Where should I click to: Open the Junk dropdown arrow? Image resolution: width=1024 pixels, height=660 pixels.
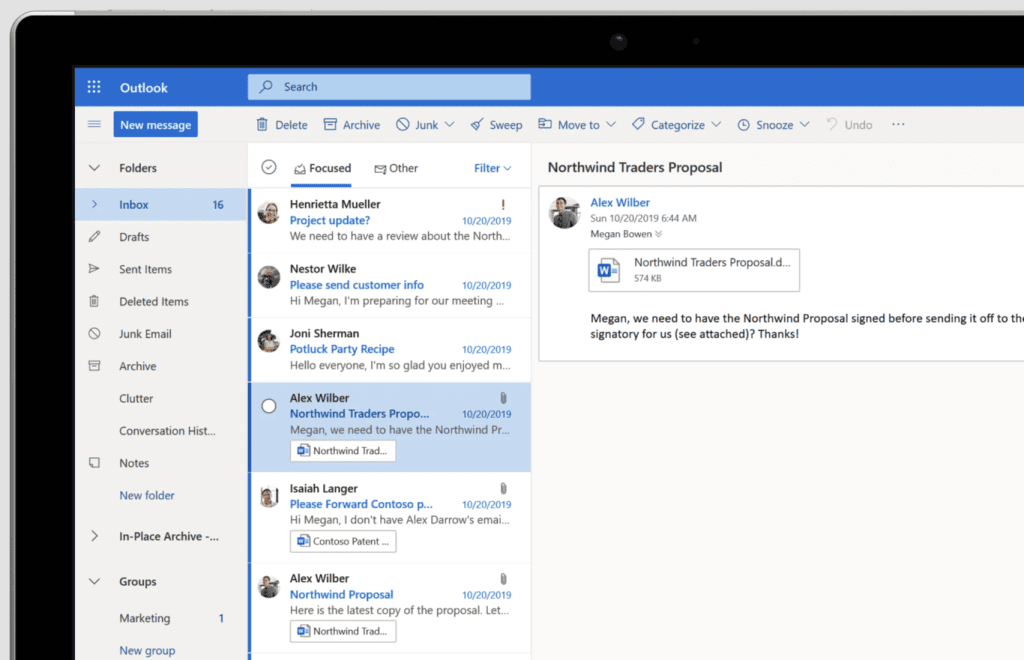pyautogui.click(x=449, y=124)
